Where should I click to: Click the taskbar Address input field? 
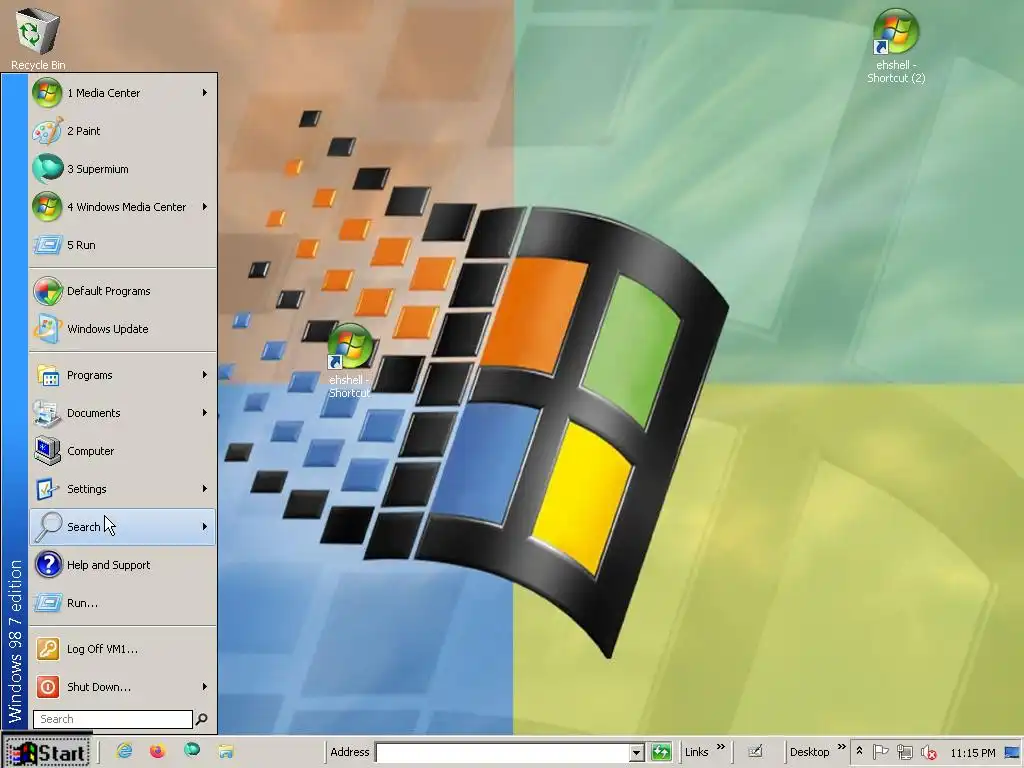[x=502, y=752]
